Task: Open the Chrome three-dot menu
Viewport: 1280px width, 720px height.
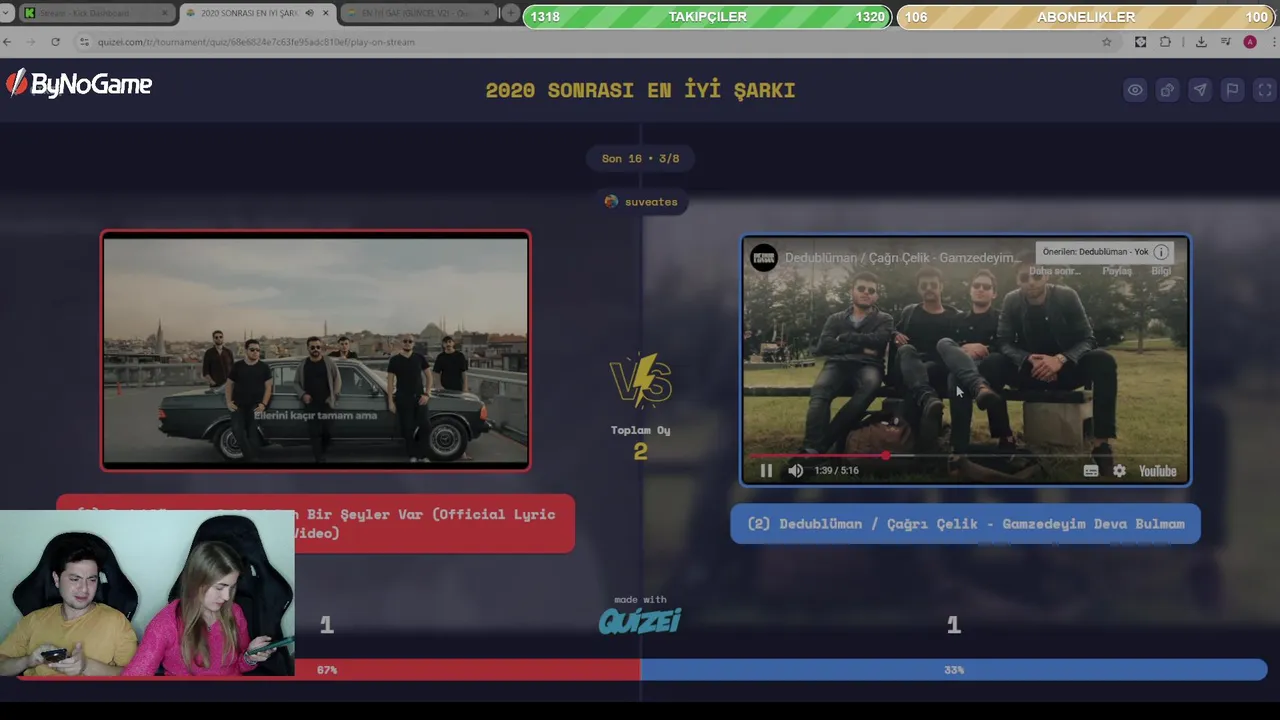Action: point(1272,42)
